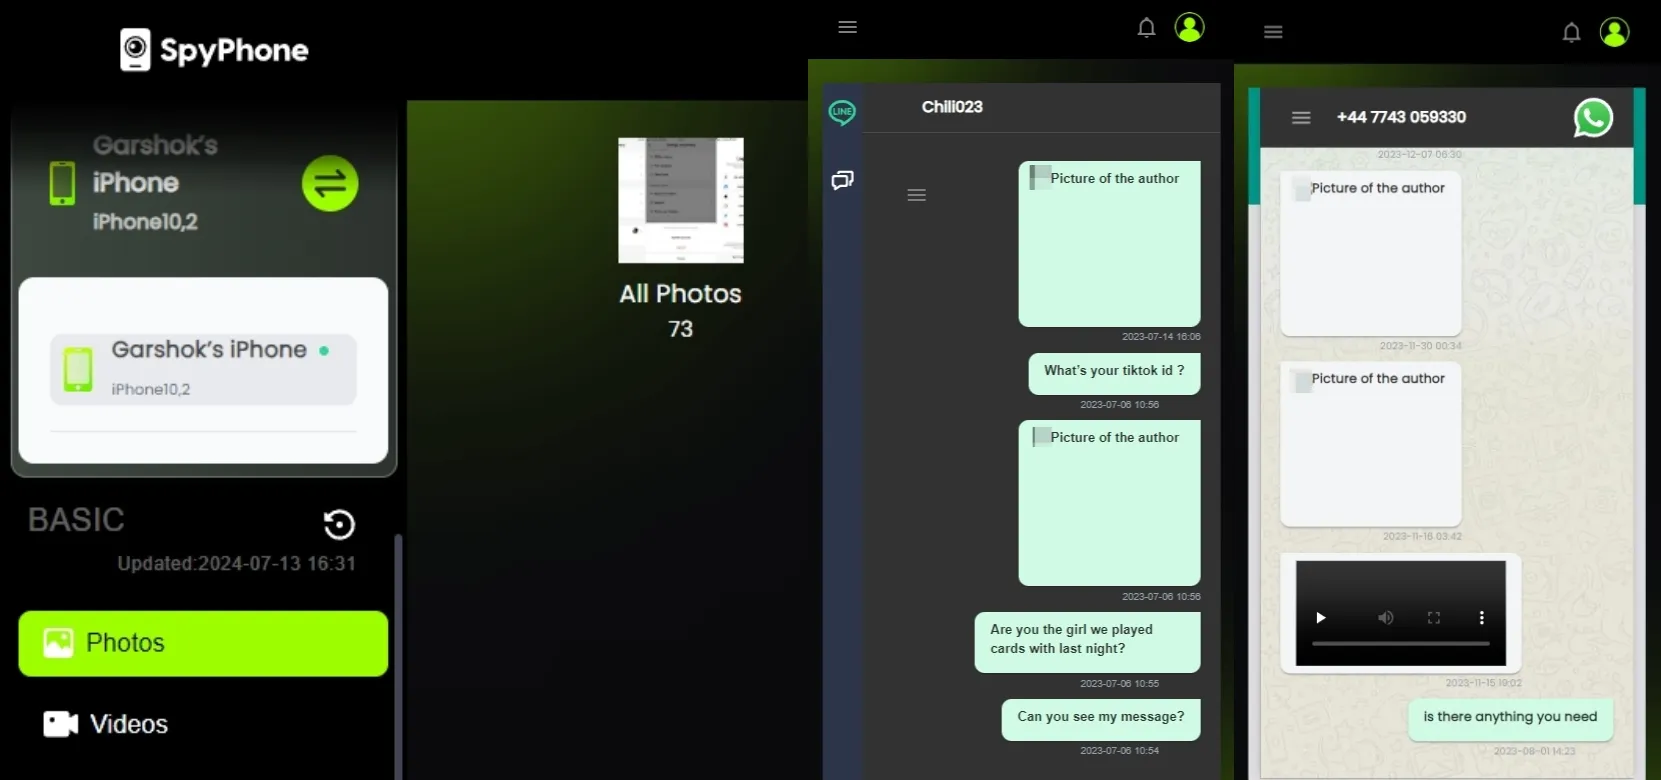Click the message What's your tiktok id ?
This screenshot has height=780, width=1661.
(x=1114, y=374)
